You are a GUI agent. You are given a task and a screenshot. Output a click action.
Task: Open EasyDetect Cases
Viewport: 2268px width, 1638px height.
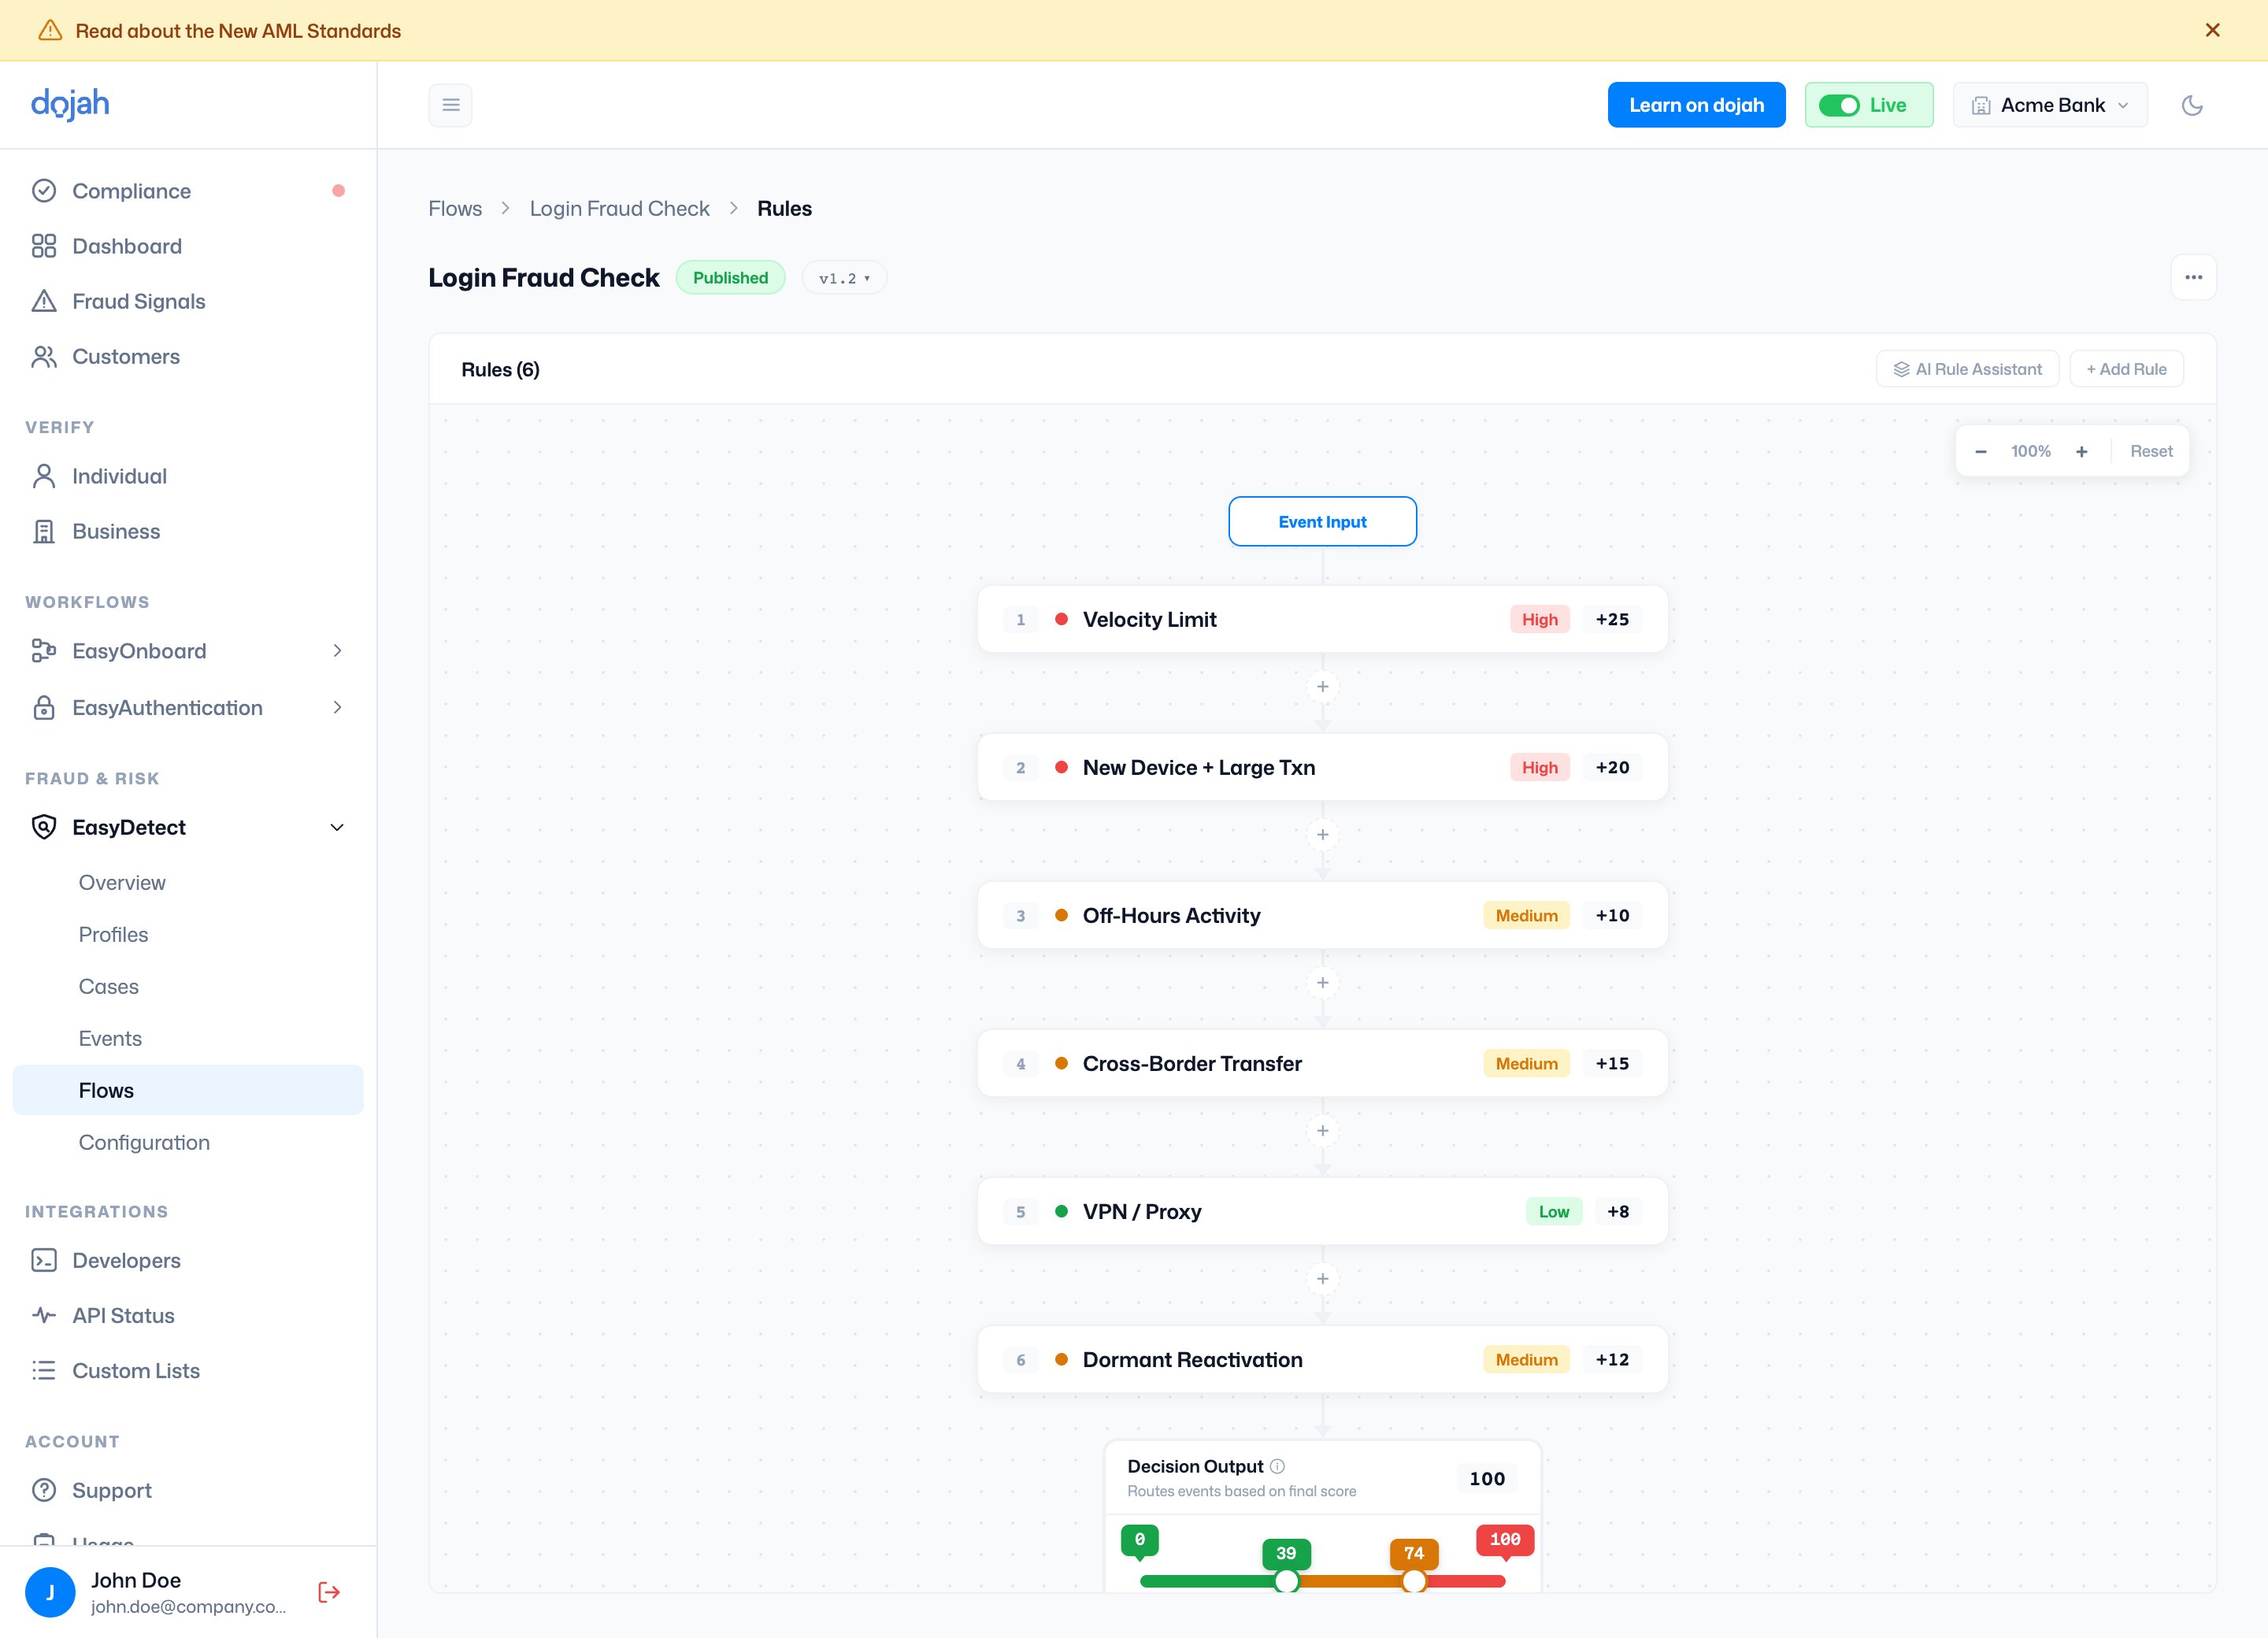pyautogui.click(x=188, y=987)
